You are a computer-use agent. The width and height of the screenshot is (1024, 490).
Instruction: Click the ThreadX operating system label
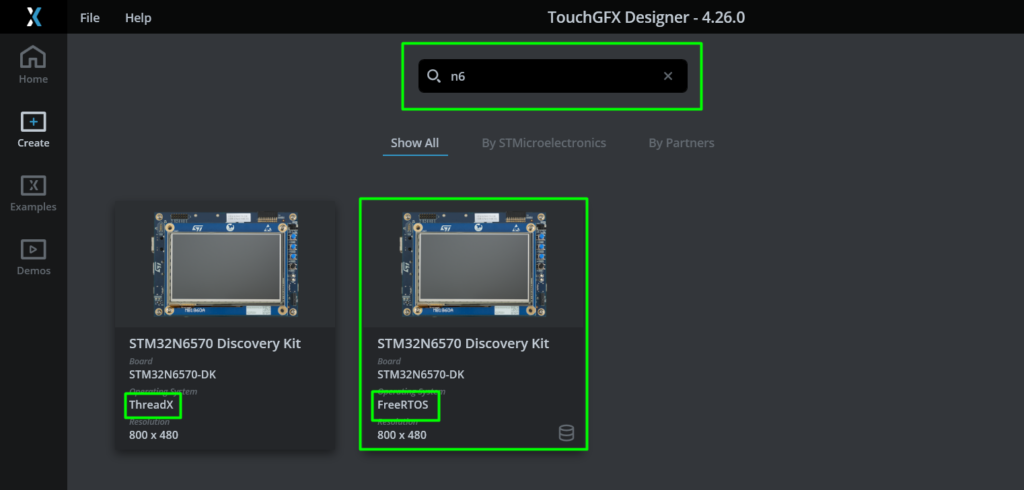coord(151,405)
